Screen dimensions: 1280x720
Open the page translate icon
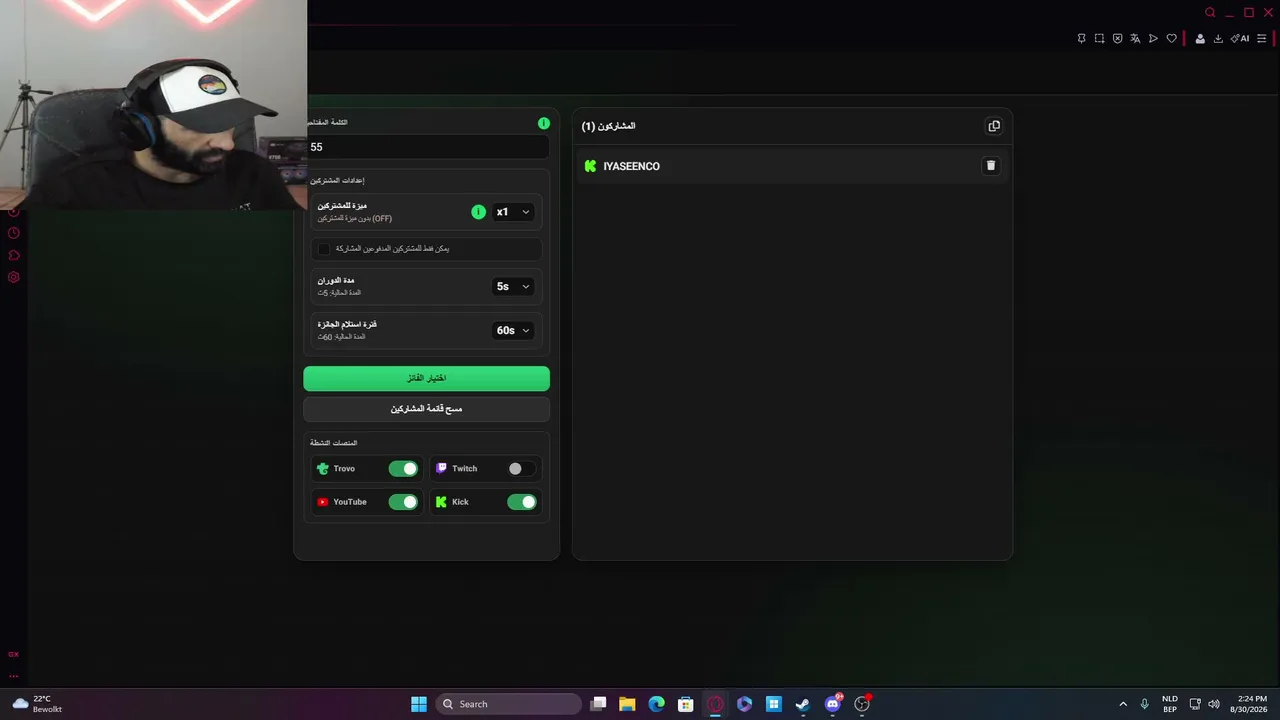pyautogui.click(x=1135, y=39)
